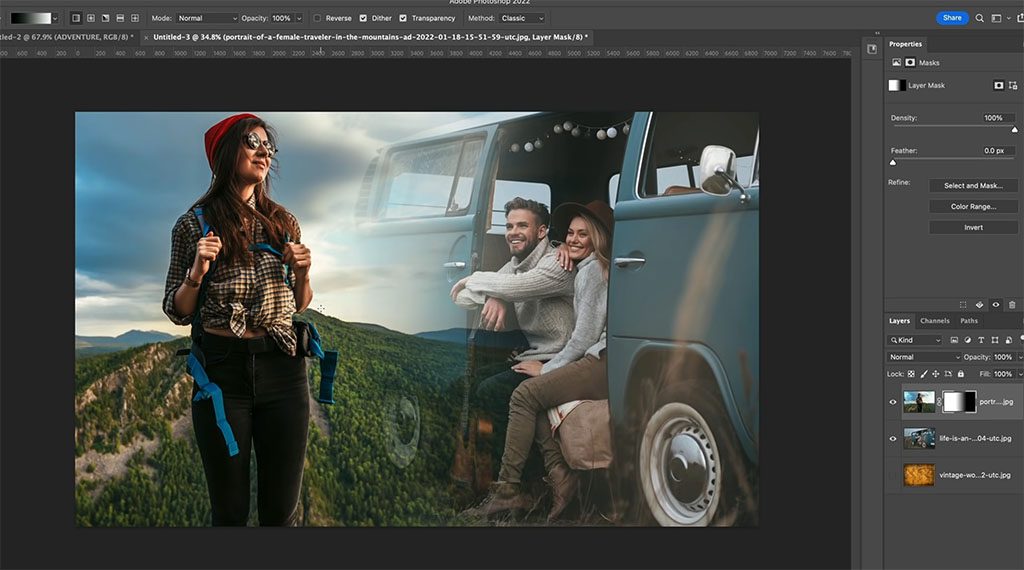Filter layers by smart object icon
The image size is (1024, 570).
pyautogui.click(x=1008, y=340)
